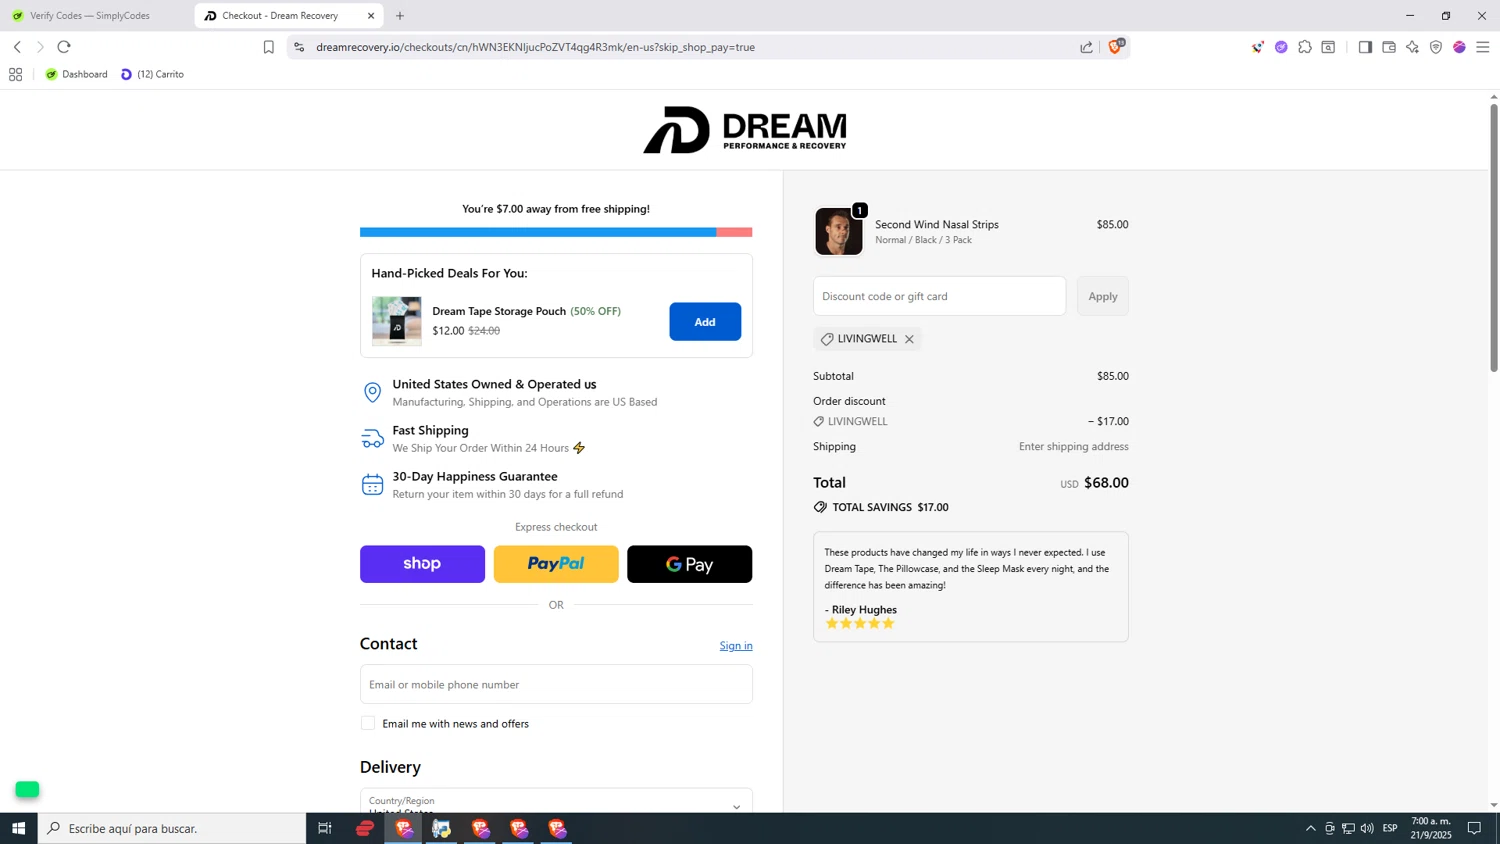Click the free shipping progress bar
The height and width of the screenshot is (844, 1500).
tap(556, 232)
